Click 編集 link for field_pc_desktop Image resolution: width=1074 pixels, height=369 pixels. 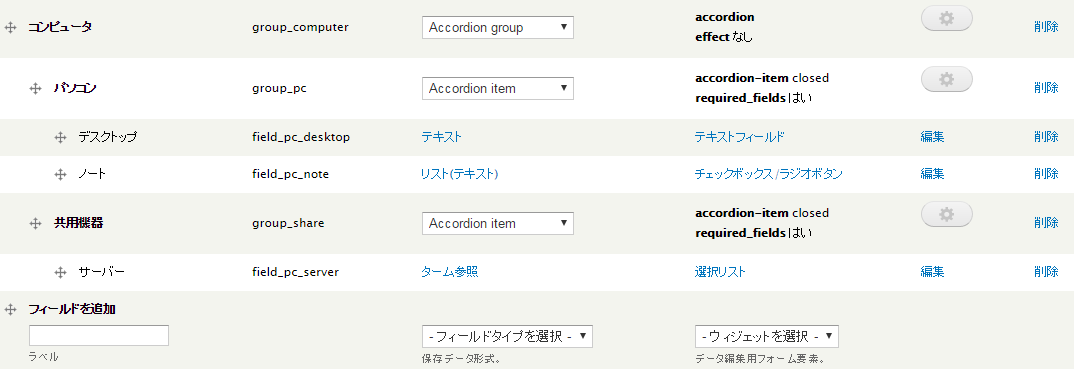click(932, 137)
